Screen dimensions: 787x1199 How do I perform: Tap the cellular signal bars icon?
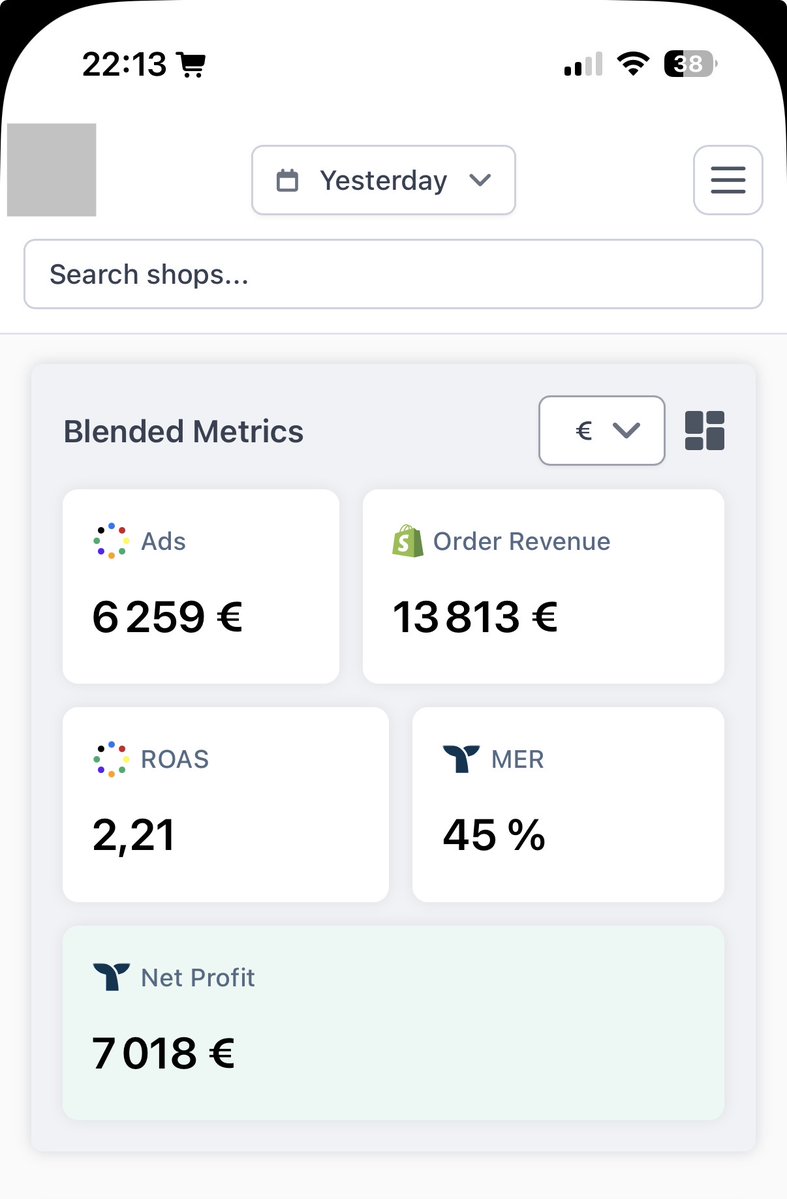584,64
